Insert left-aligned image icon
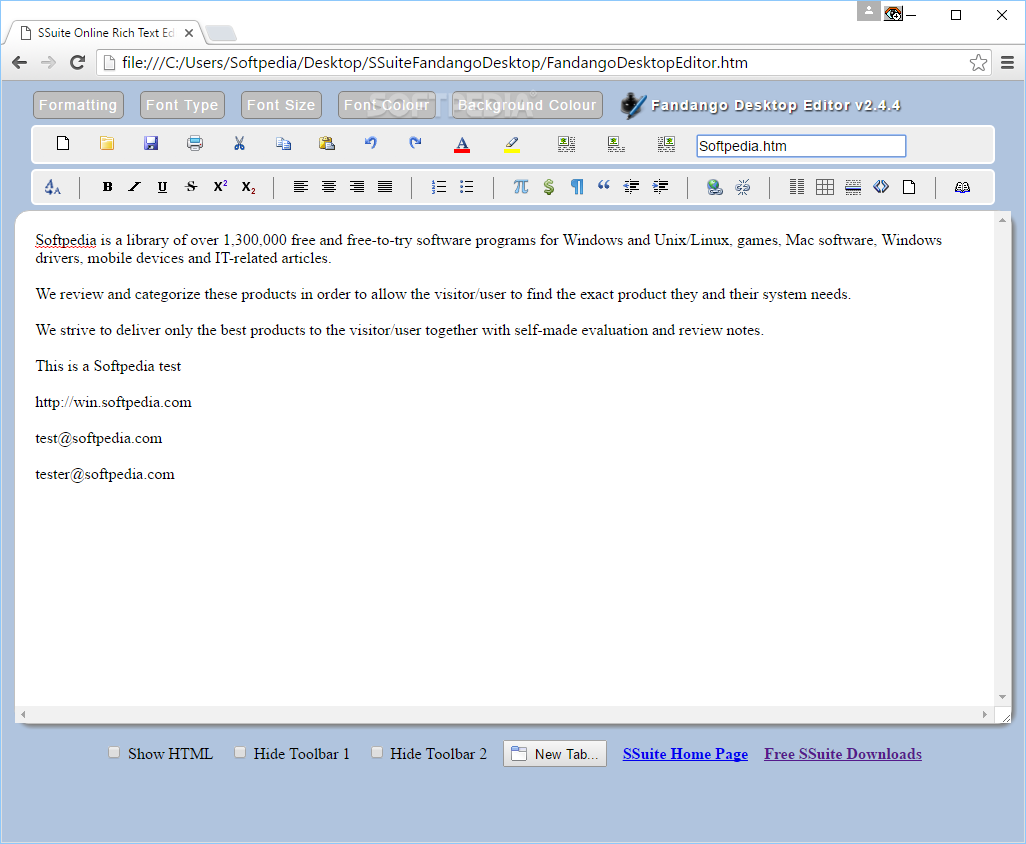Image resolution: width=1026 pixels, height=844 pixels. [616, 145]
